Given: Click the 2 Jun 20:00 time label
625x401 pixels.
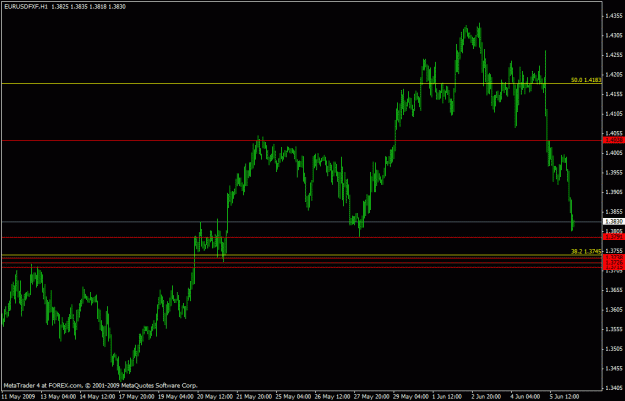Looking at the screenshot, I should (487, 397).
